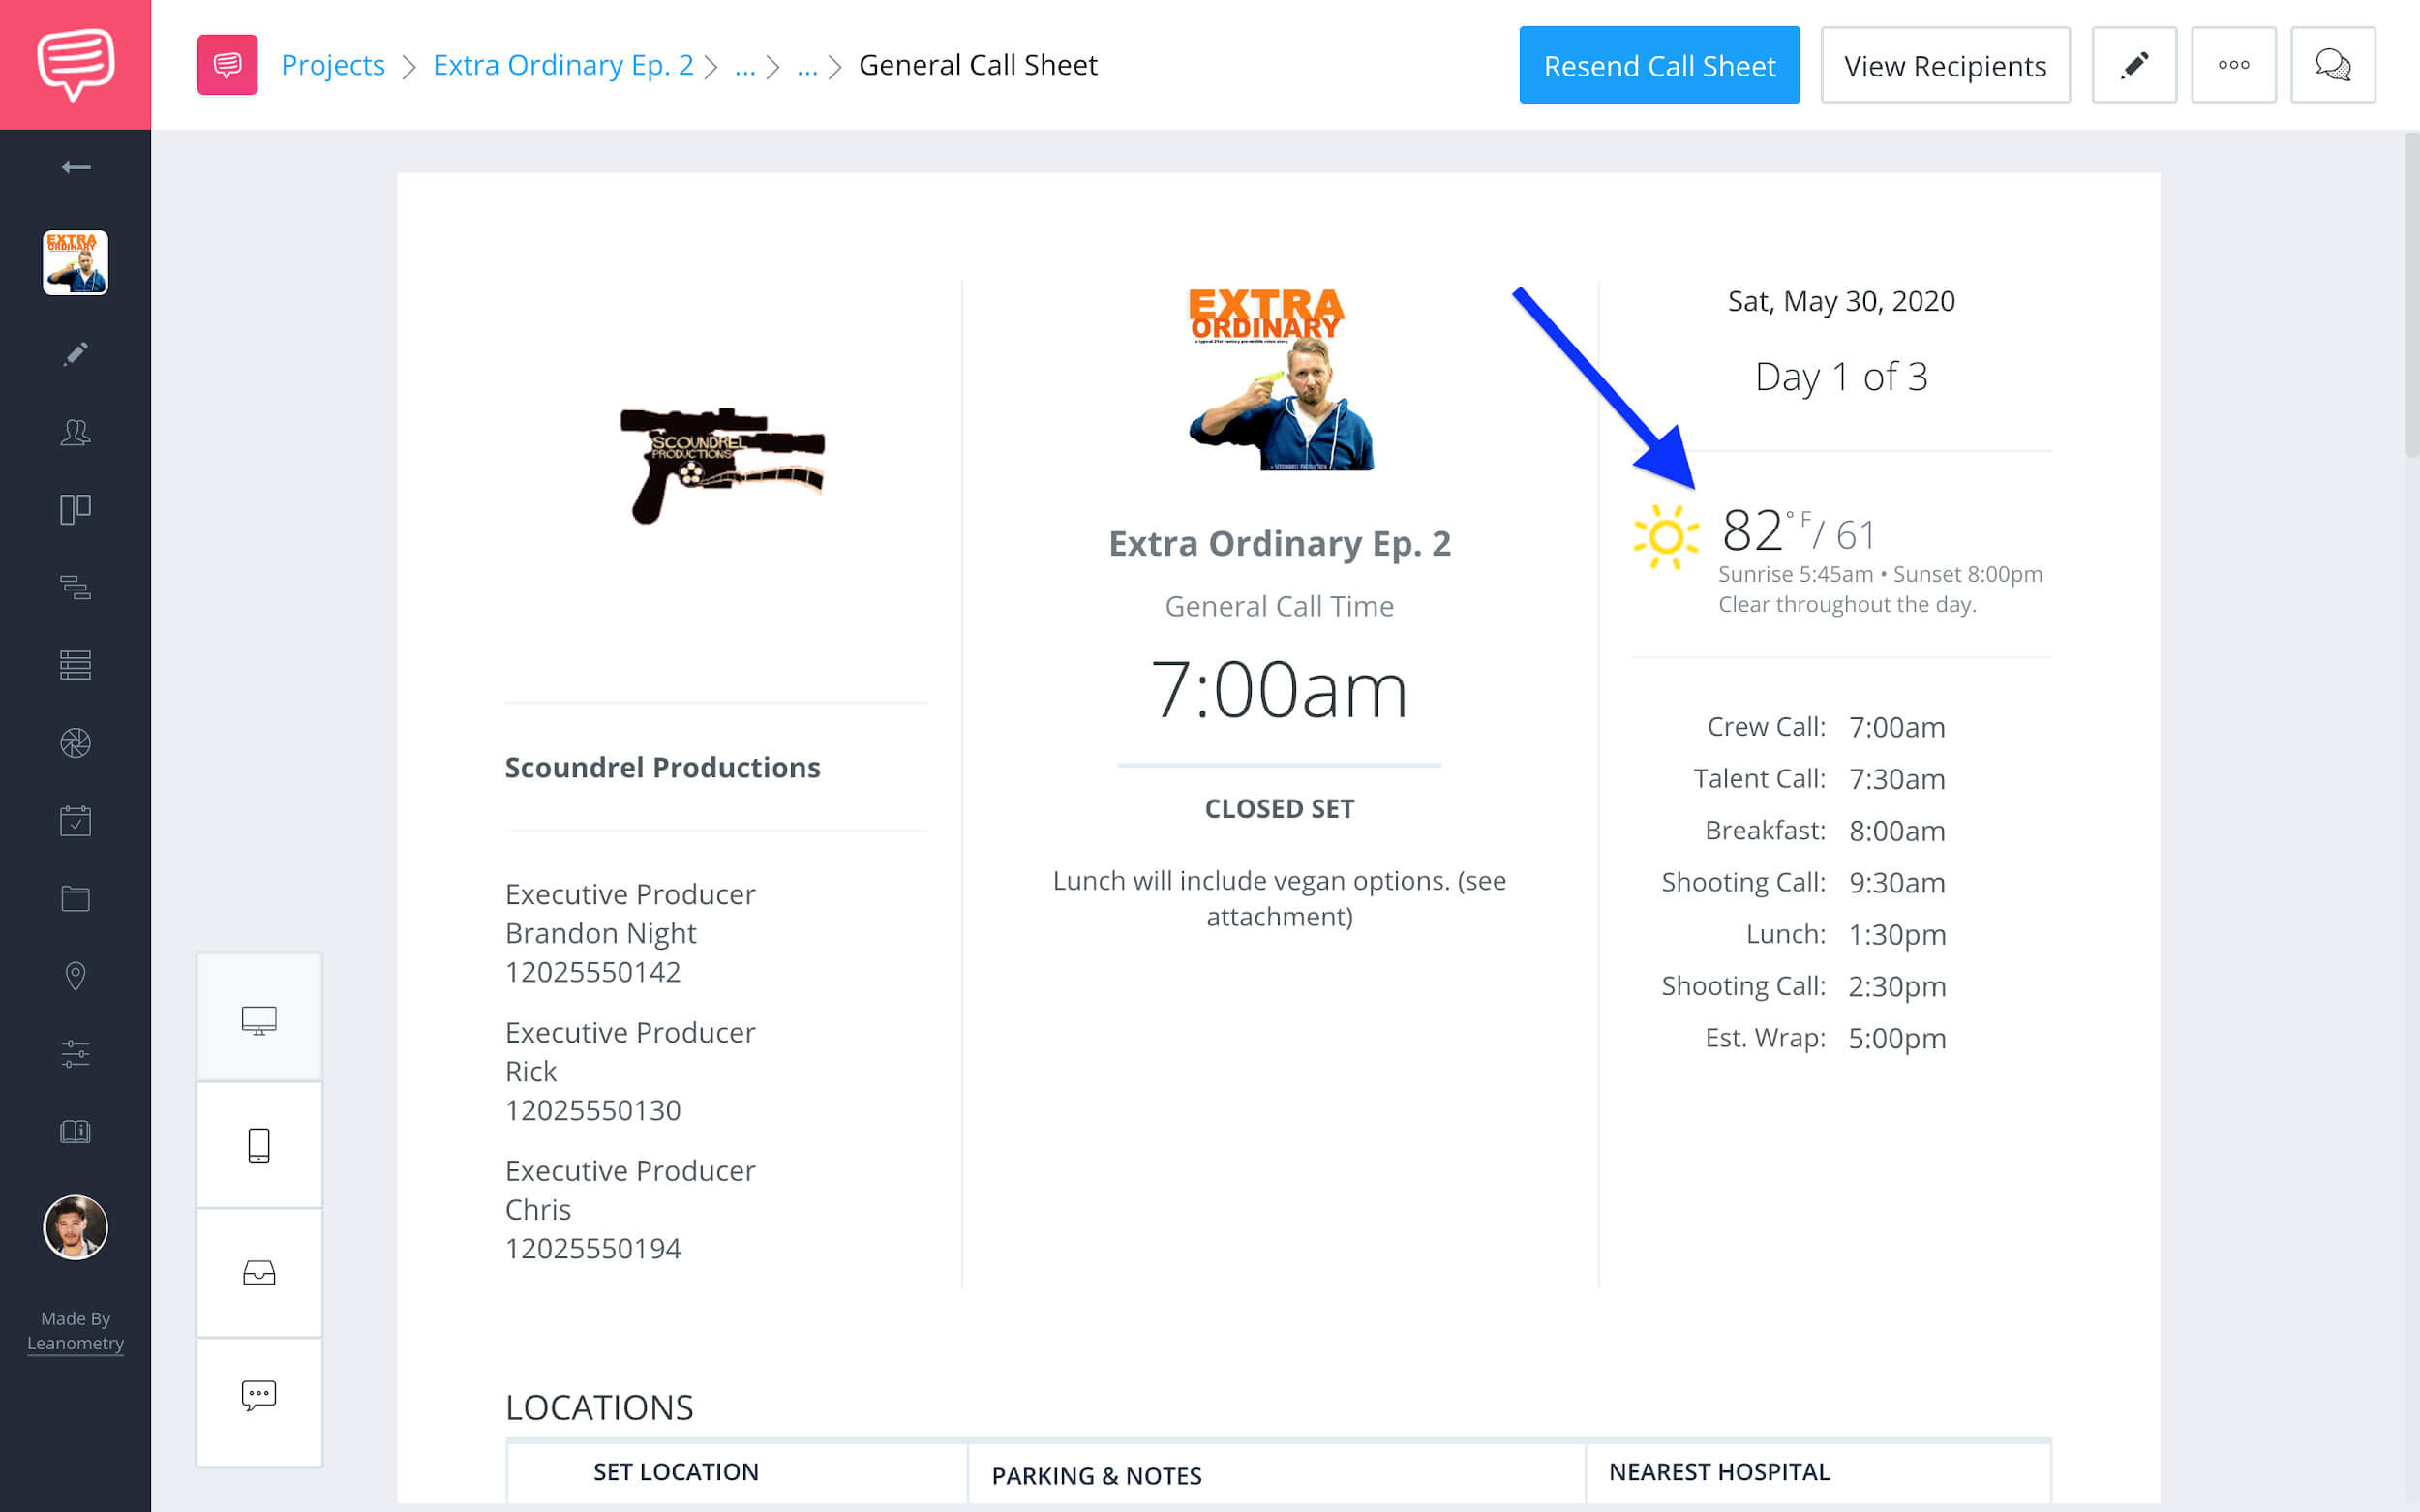Open the contacts people icon in the sidebar
Screen dimensions: 2420x1512
coord(76,432)
